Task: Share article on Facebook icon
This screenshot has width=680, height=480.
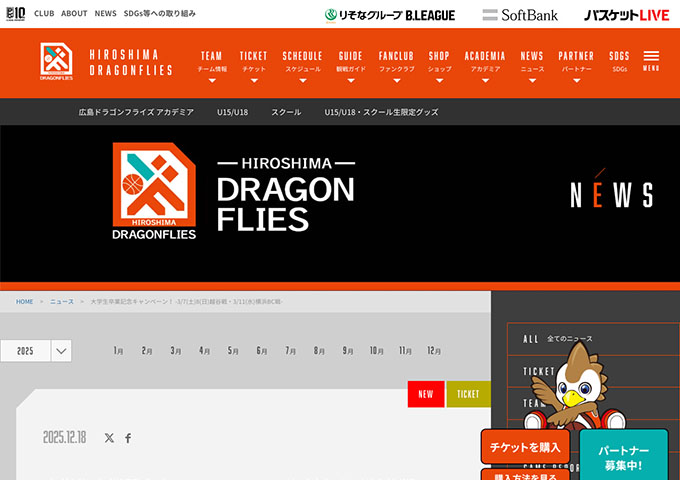Action: coord(128,438)
